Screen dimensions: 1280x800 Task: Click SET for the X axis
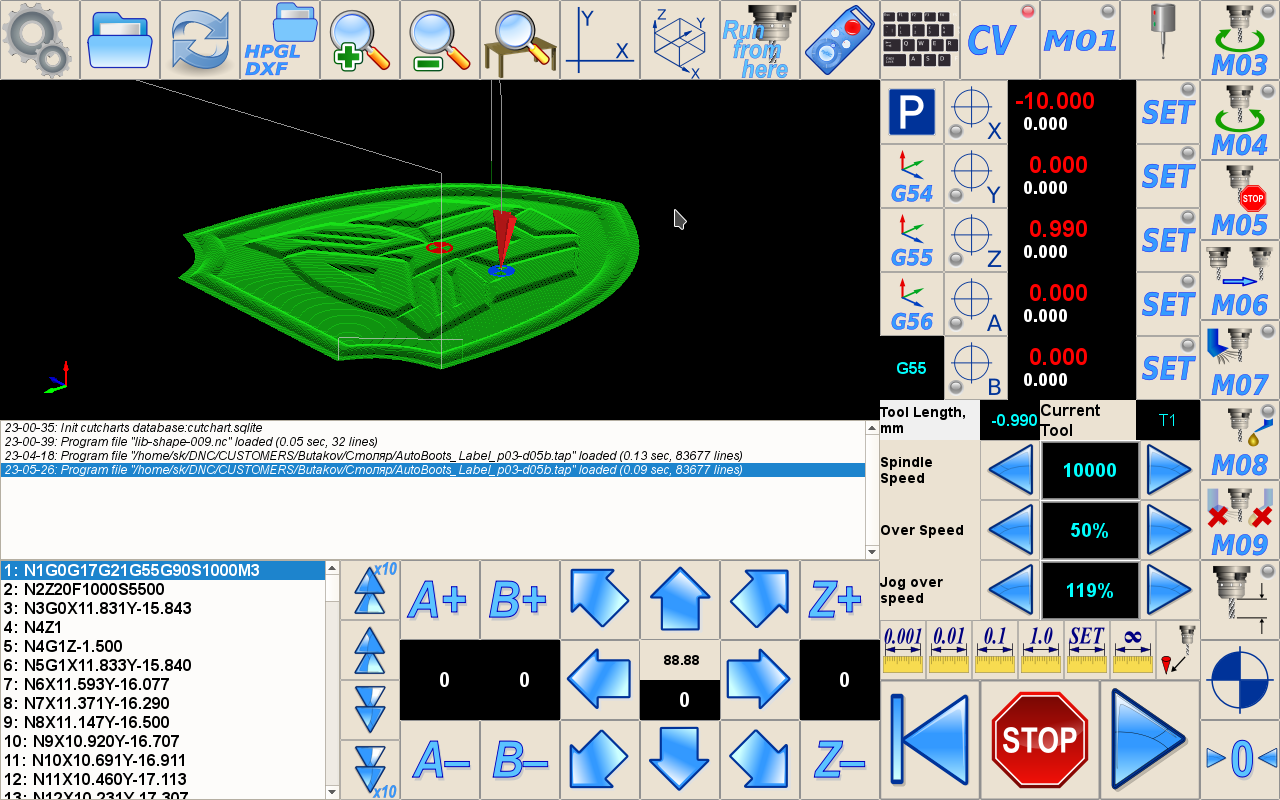[x=1168, y=112]
